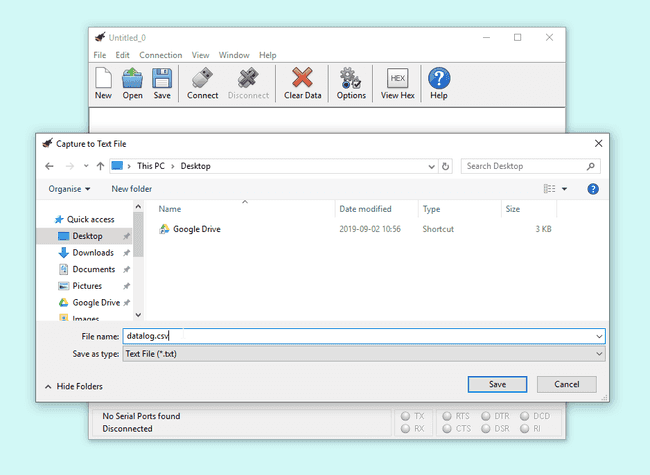Hide Folders in the save dialog
This screenshot has height=475, width=650.
(x=74, y=386)
